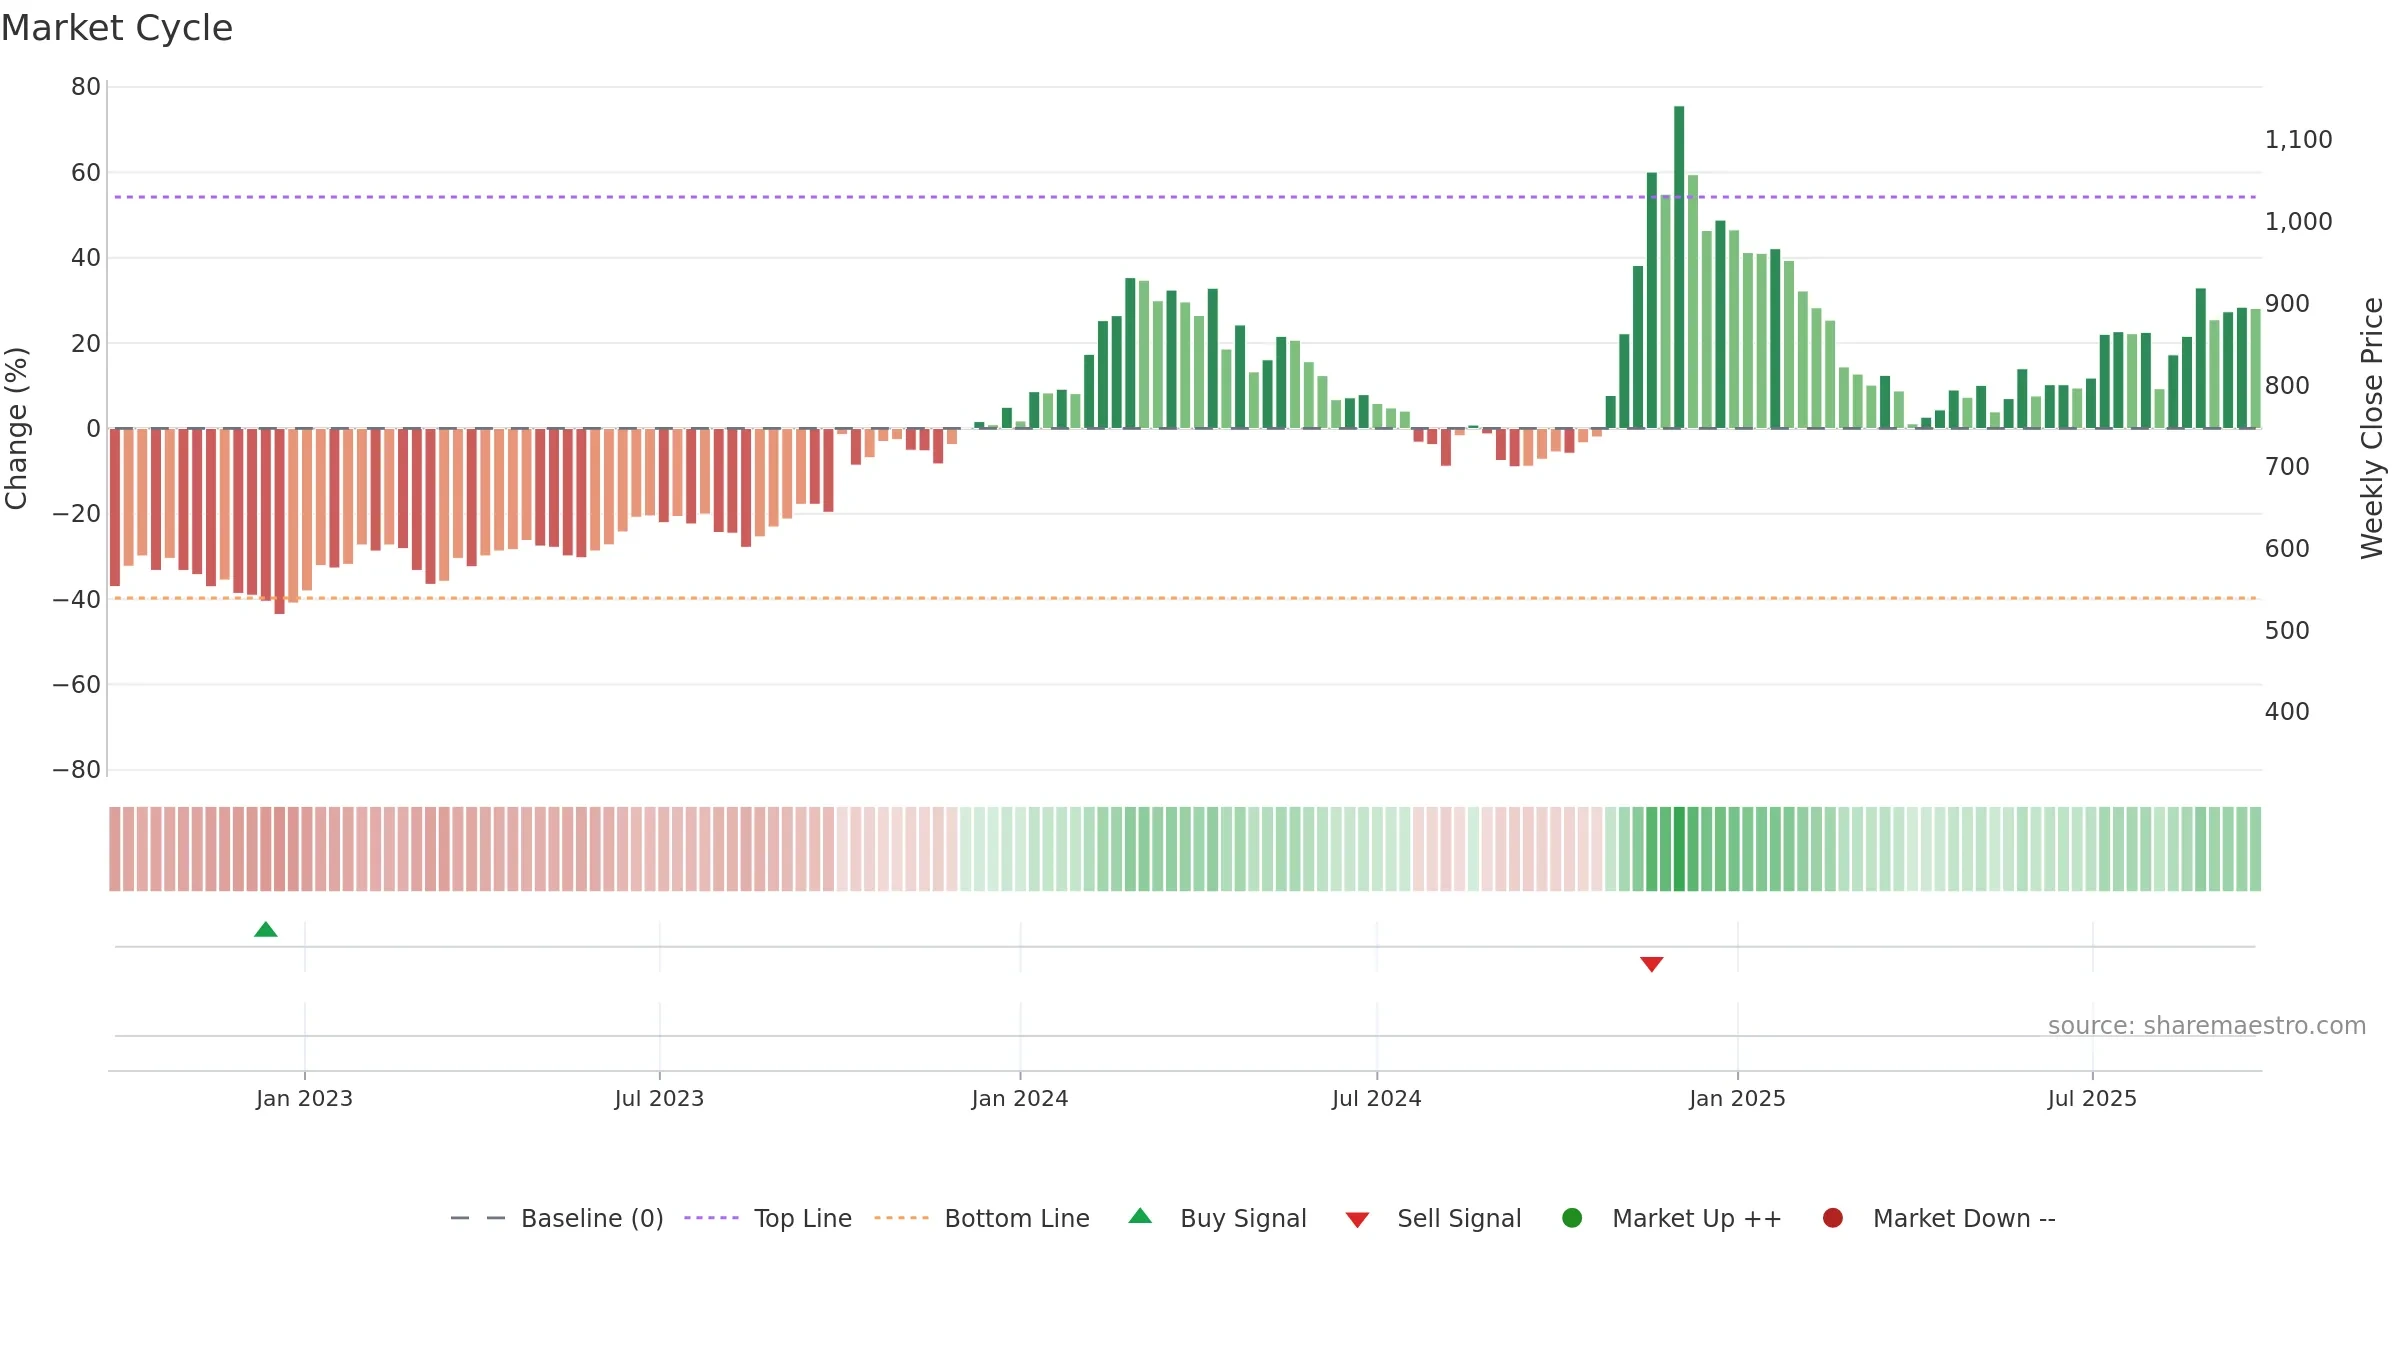Screen dimensions: 2400x1350
Task: Toggle the Bottom Line legend entry
Action: click(982, 1219)
